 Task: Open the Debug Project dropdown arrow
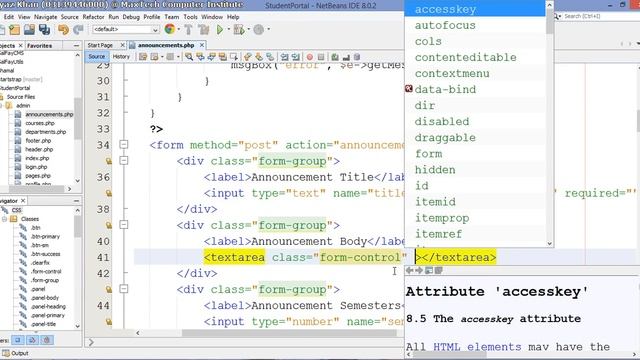click(x=248, y=29)
